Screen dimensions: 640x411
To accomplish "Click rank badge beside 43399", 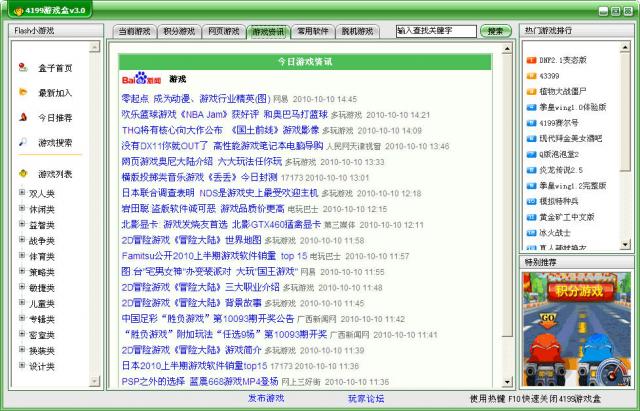I will click(531, 76).
